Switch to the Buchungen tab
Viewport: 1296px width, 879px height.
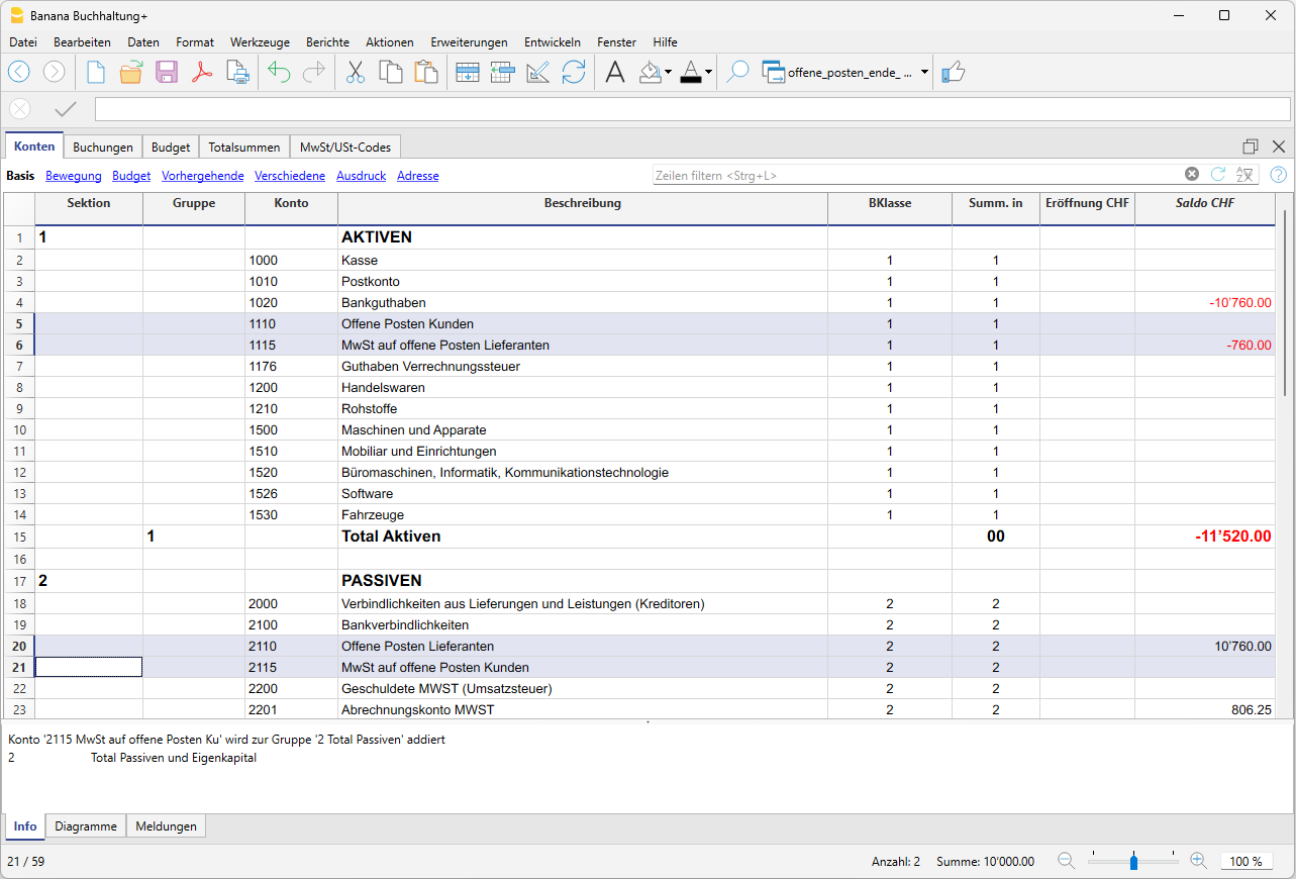point(103,147)
